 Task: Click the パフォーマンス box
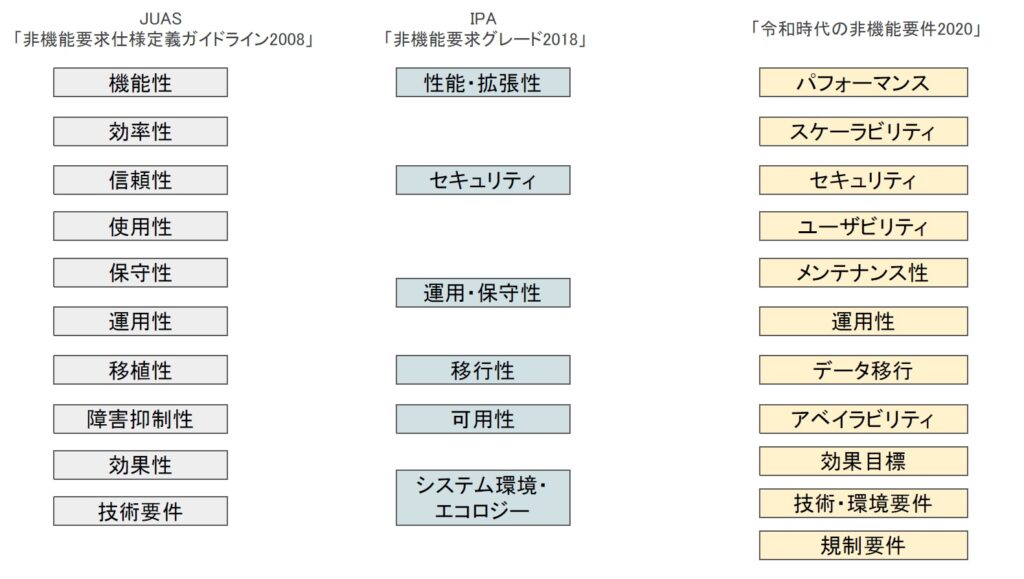863,83
